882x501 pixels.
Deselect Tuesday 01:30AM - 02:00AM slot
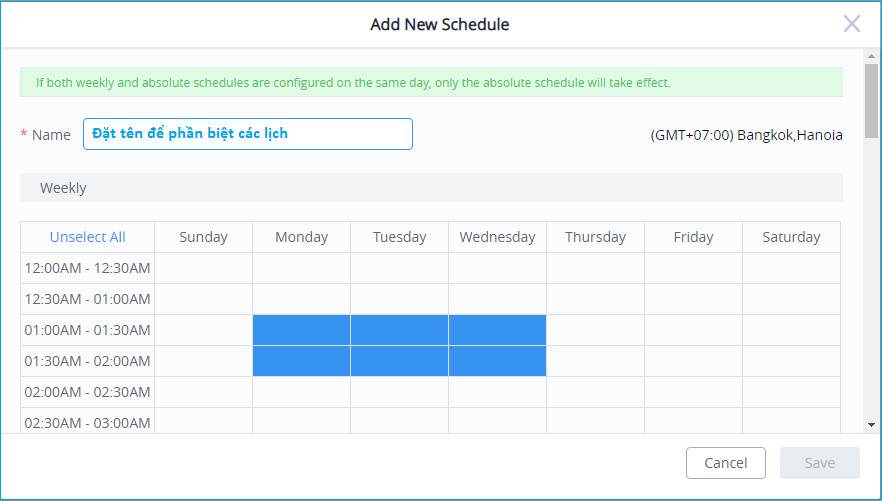pos(399,361)
